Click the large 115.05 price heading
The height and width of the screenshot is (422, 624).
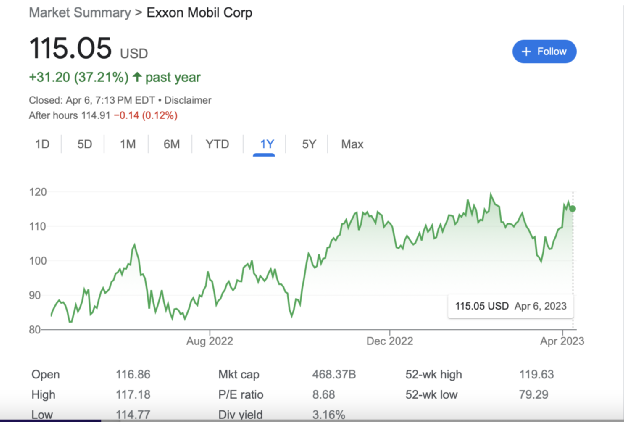pyautogui.click(x=70, y=48)
